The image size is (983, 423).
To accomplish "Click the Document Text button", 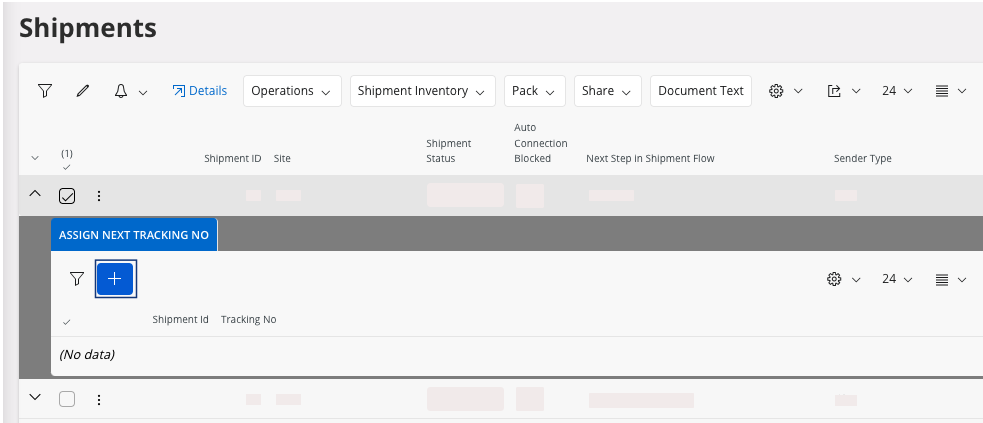I will click(700, 91).
